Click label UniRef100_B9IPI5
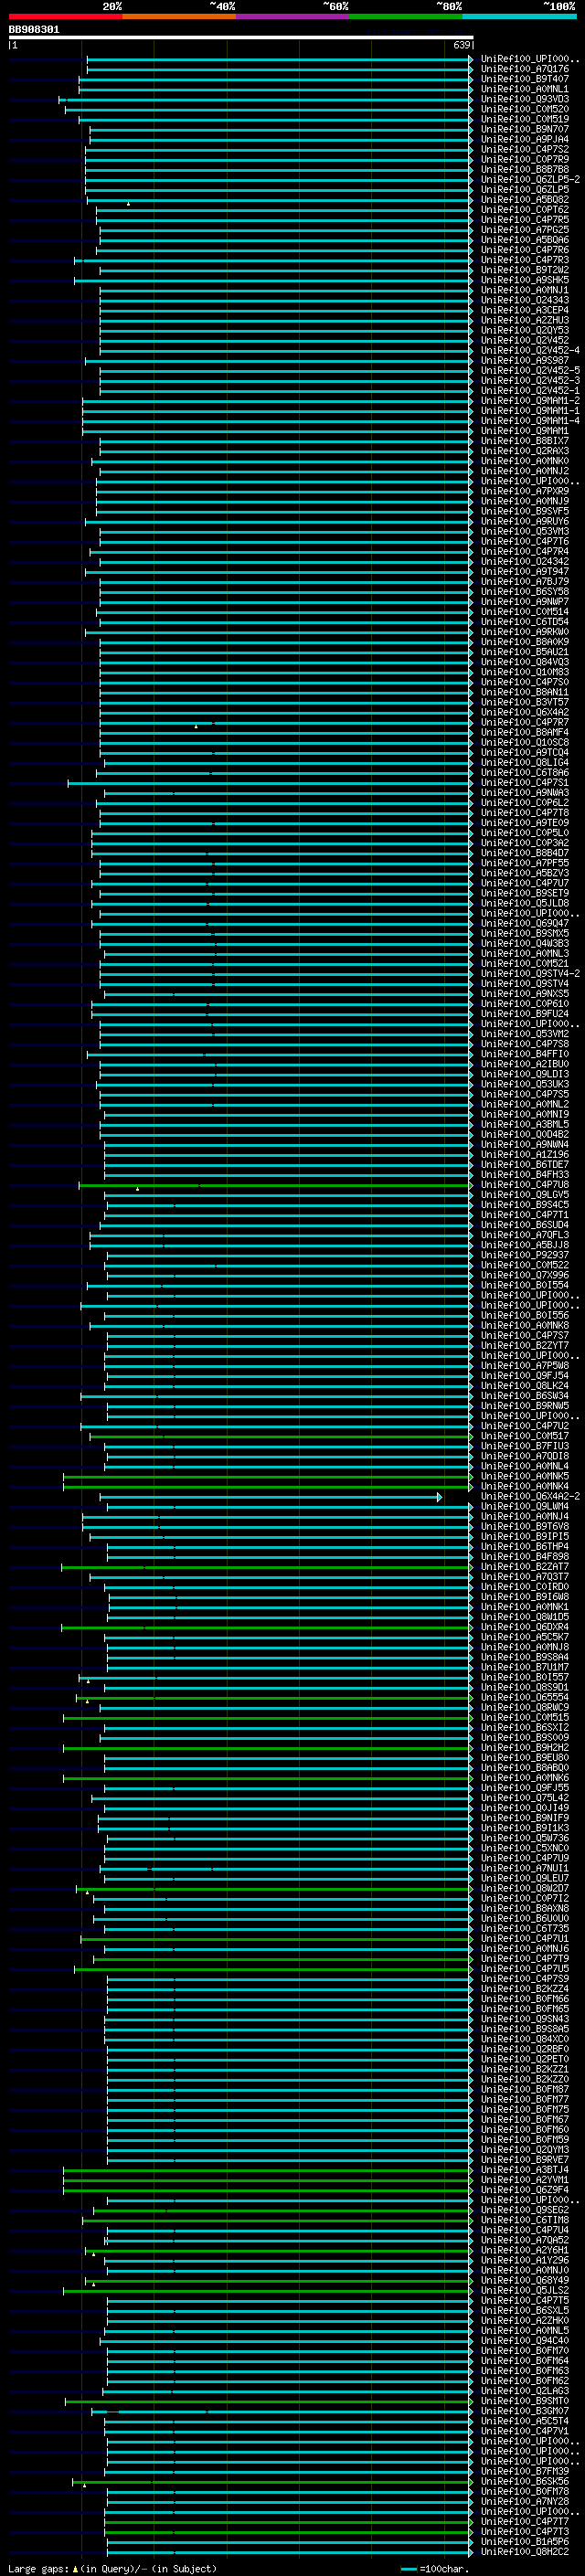Screen dimensions: 585x2576 [524, 1536]
